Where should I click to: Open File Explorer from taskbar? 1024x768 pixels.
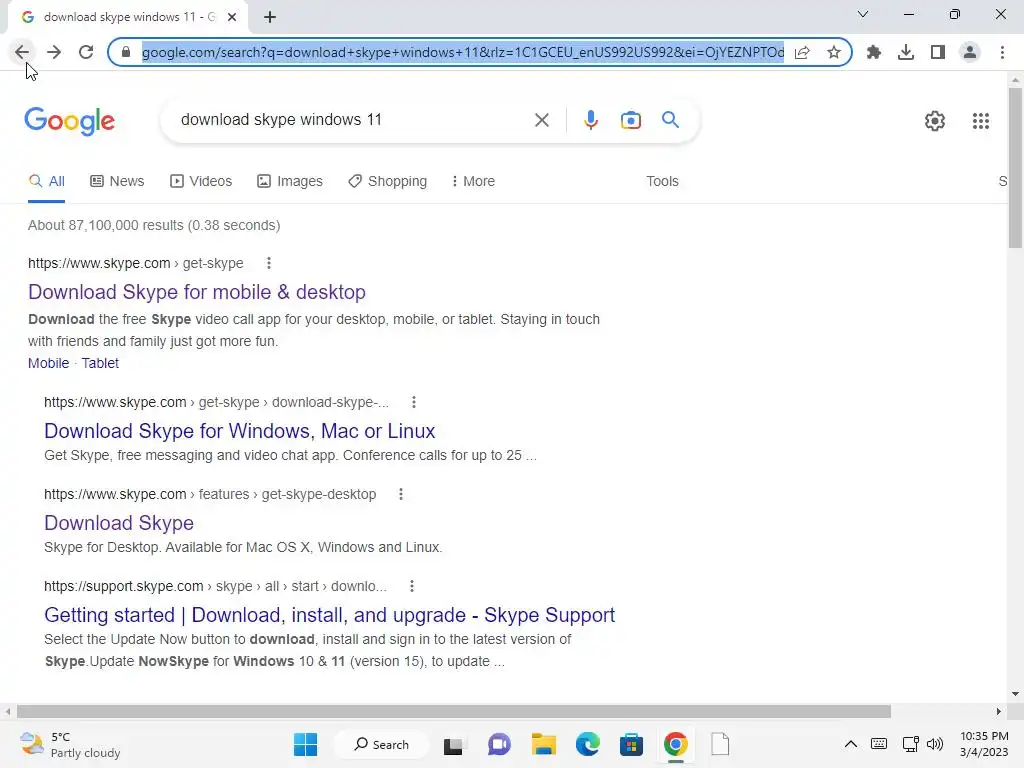(543, 744)
